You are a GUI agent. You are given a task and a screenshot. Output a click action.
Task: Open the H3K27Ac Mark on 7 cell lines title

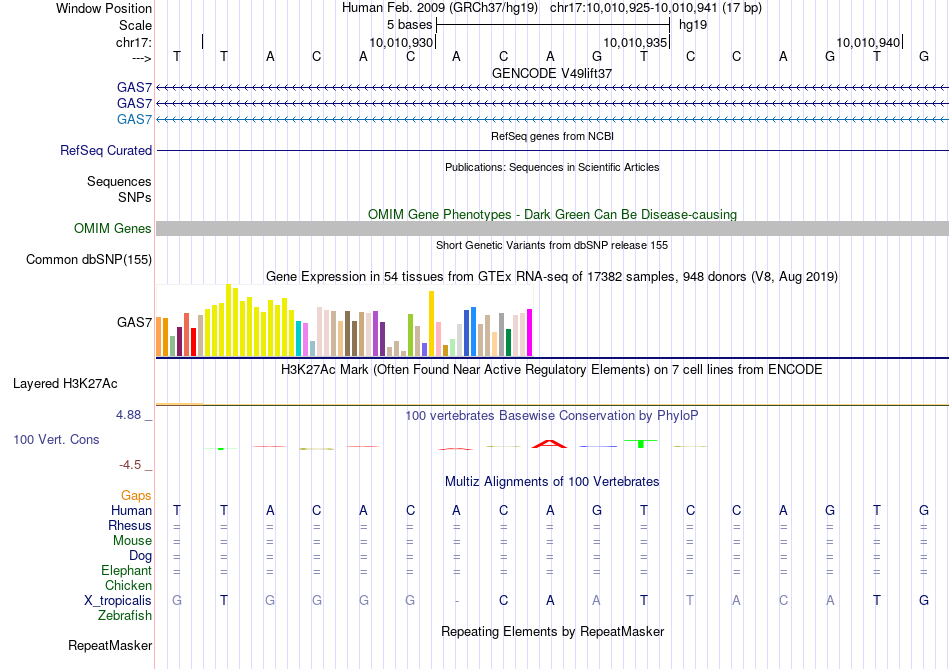tap(552, 370)
